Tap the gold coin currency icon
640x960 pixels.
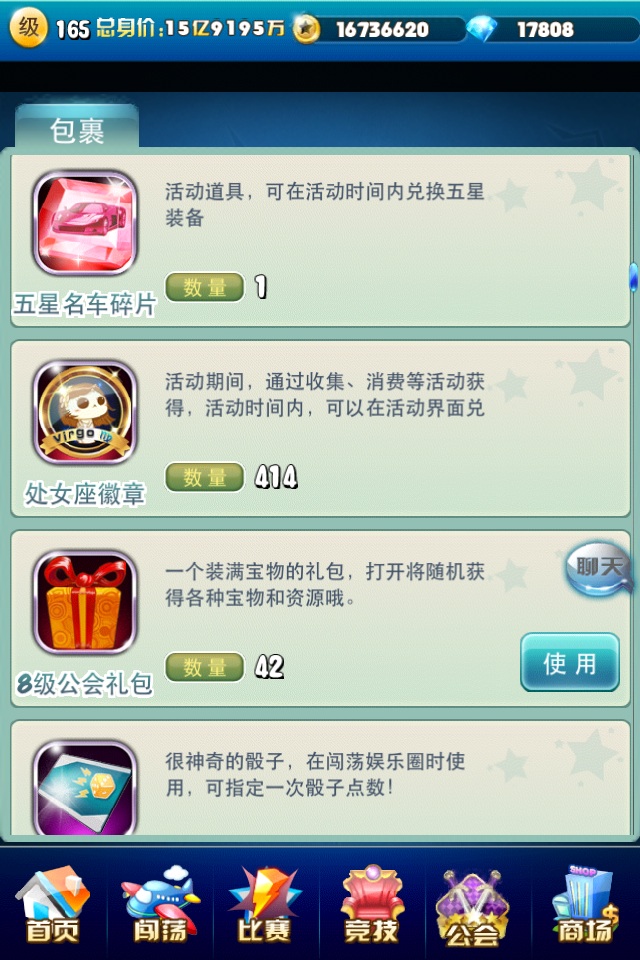pyautogui.click(x=306, y=29)
